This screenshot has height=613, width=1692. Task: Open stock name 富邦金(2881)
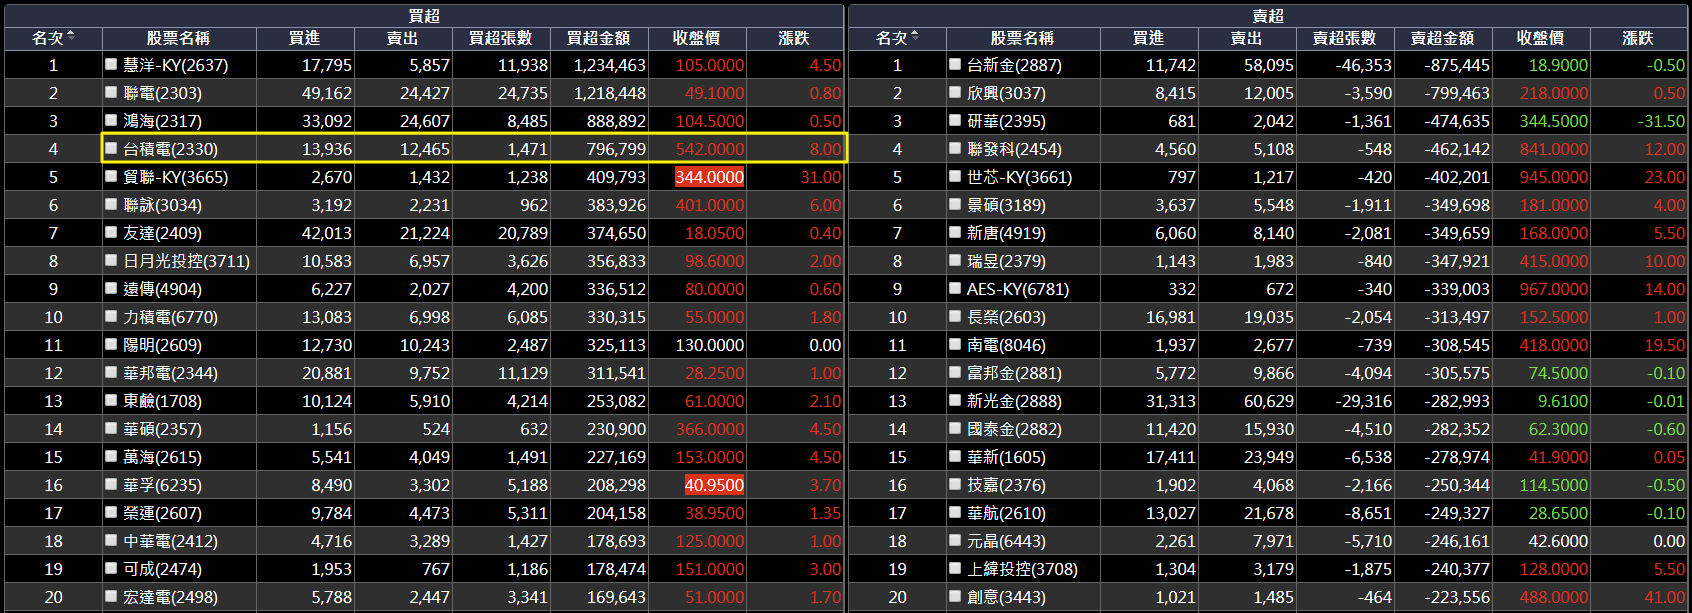[1014, 373]
